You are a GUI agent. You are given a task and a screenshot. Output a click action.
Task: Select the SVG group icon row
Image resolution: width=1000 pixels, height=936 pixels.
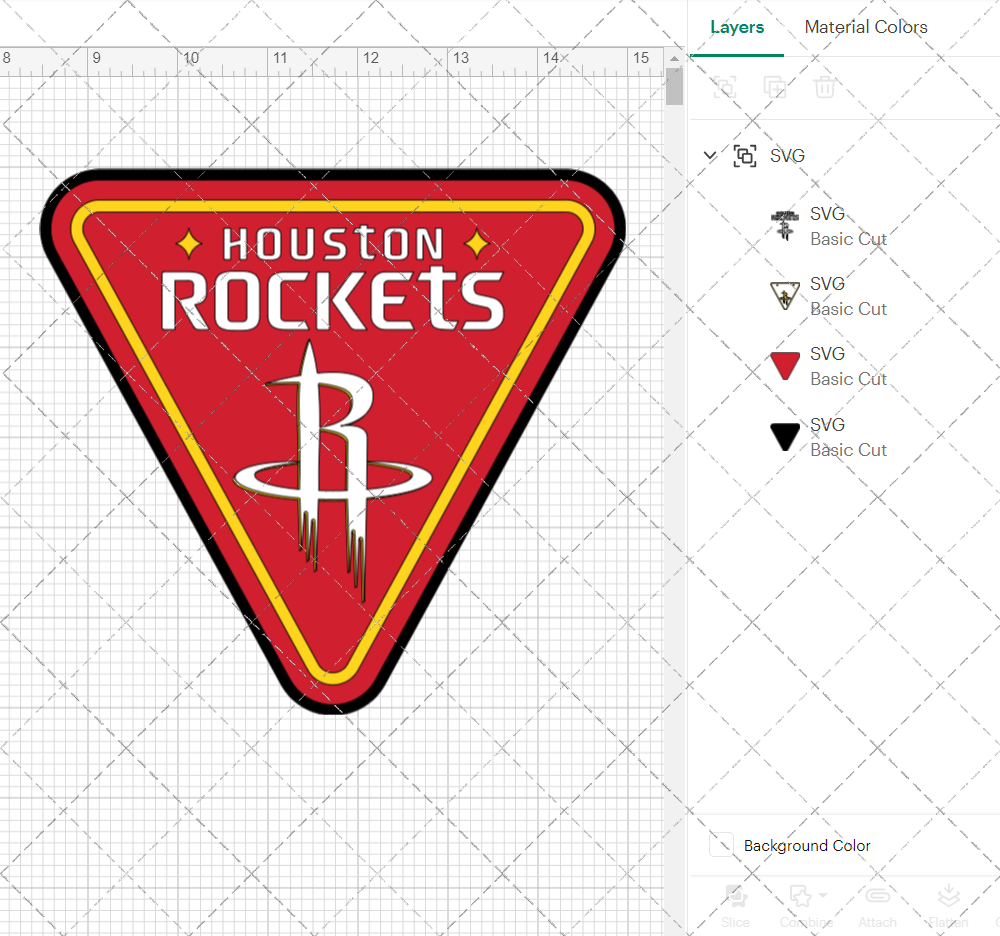[x=744, y=156]
